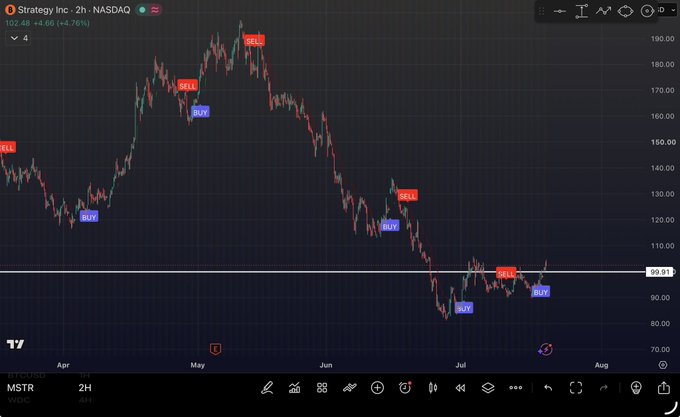Select the BUY label near 160 in May
The width and height of the screenshot is (680, 417).
click(x=200, y=113)
